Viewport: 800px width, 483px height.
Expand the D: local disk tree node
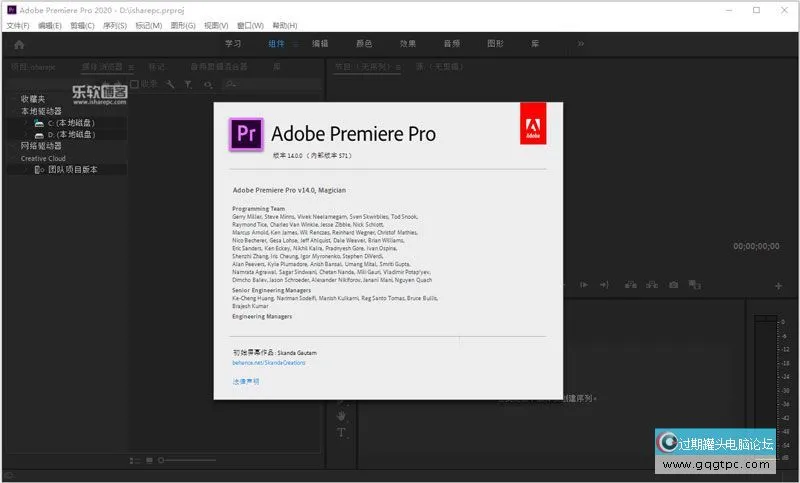tap(27, 135)
